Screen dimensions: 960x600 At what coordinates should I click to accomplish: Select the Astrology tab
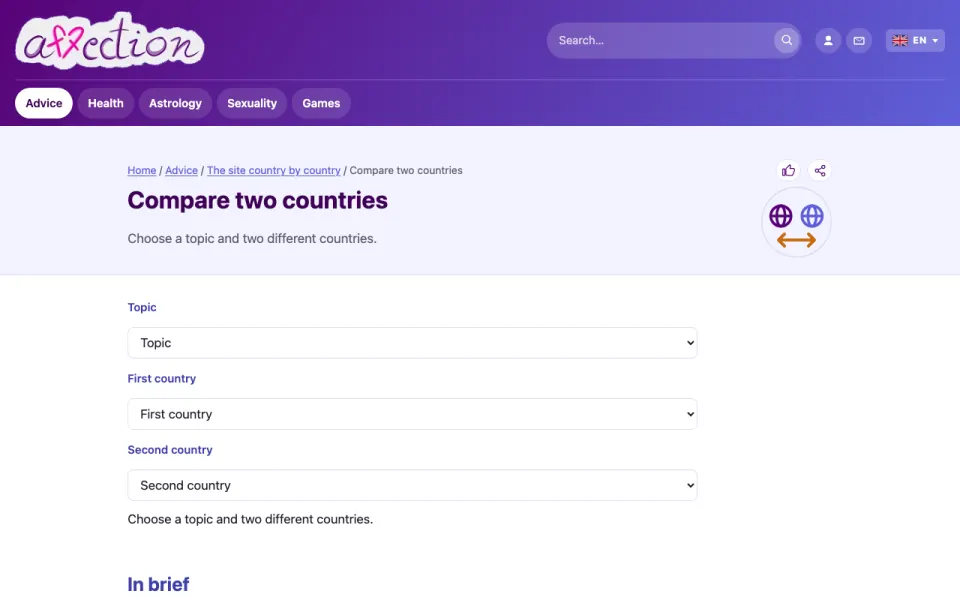pos(175,103)
